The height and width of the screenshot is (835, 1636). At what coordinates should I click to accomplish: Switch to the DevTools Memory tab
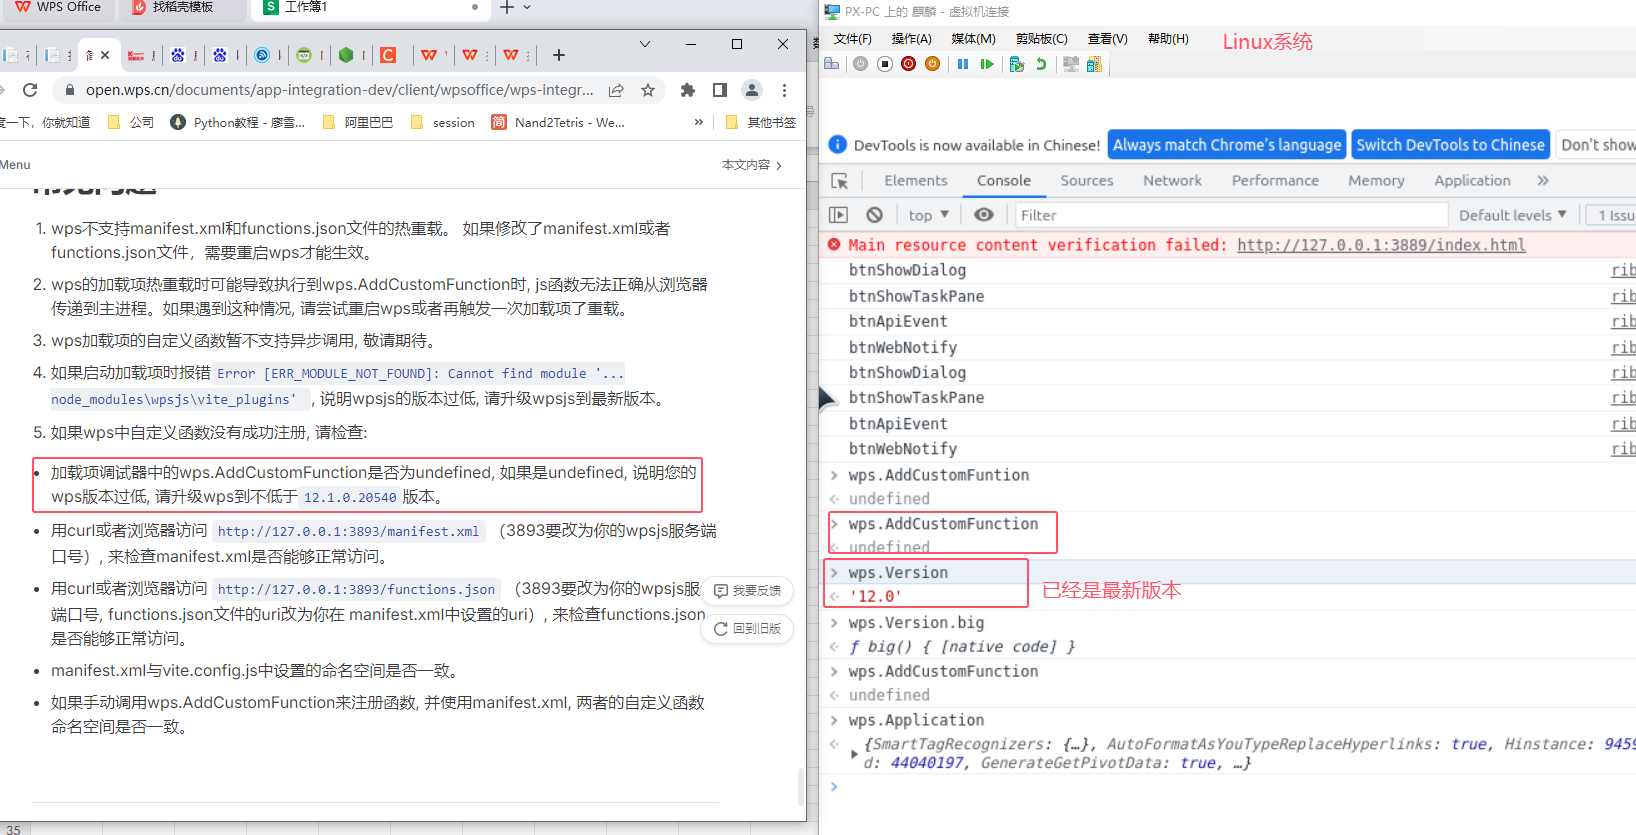[1376, 181]
